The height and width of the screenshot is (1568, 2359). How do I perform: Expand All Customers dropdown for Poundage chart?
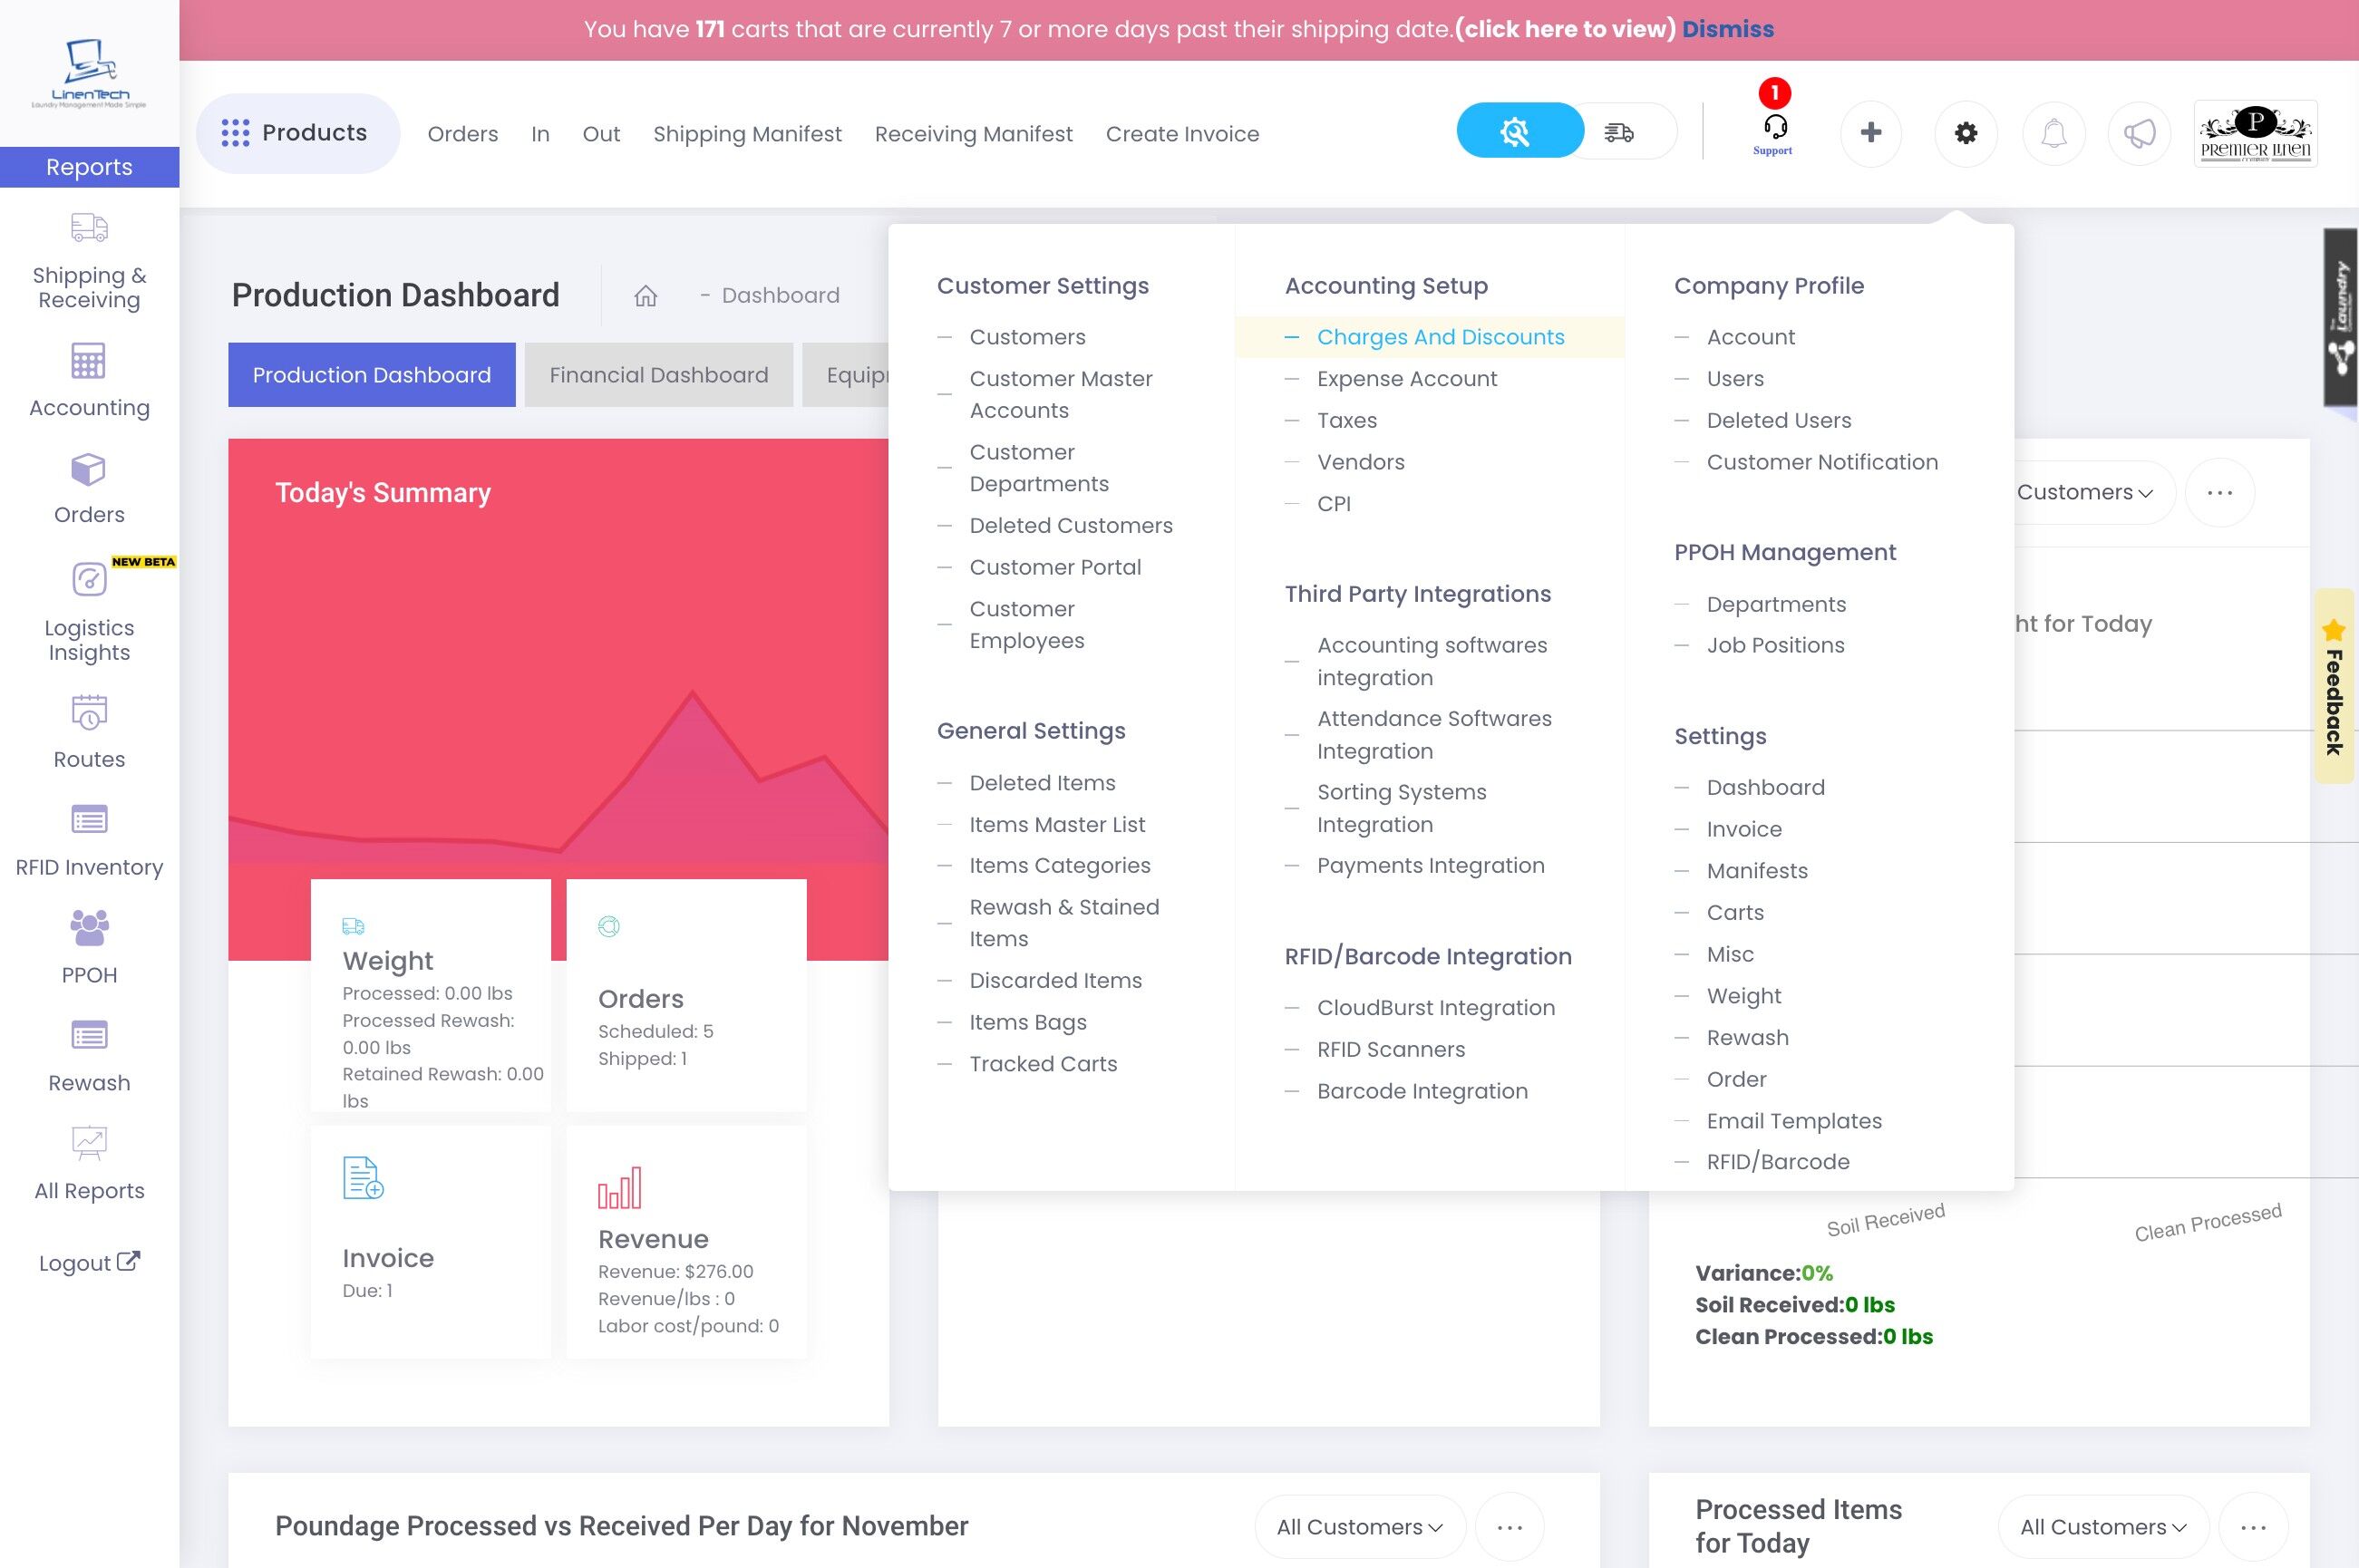(x=1359, y=1526)
